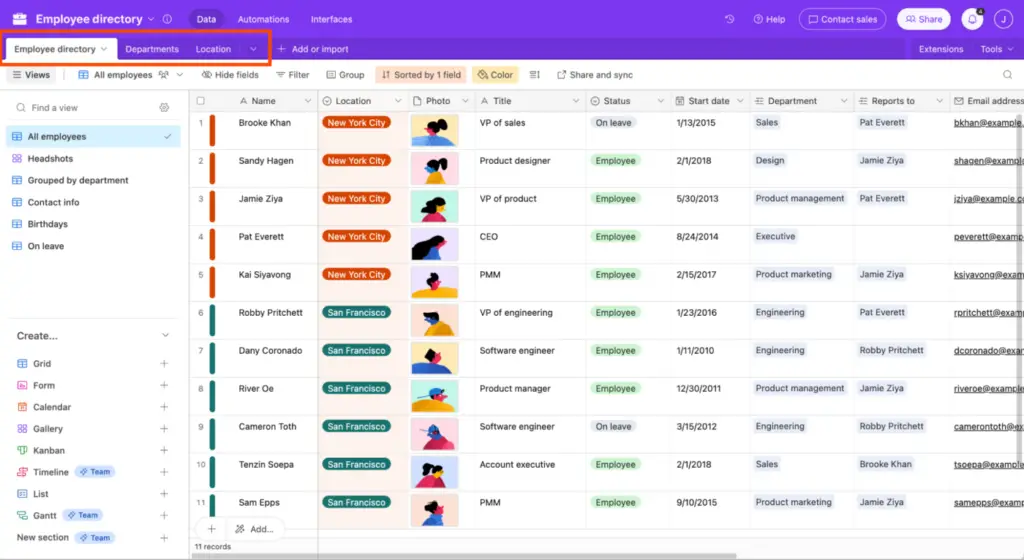Switch to the Departments table tab
This screenshot has height=560, width=1024.
tap(152, 49)
